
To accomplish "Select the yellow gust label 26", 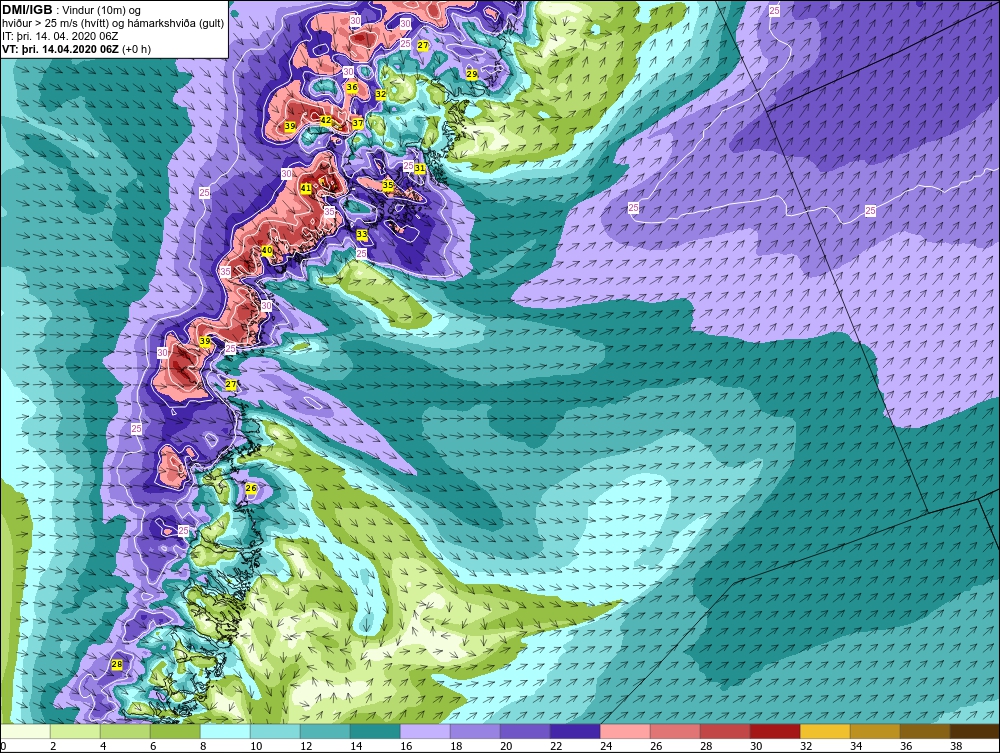I will pos(251,488).
